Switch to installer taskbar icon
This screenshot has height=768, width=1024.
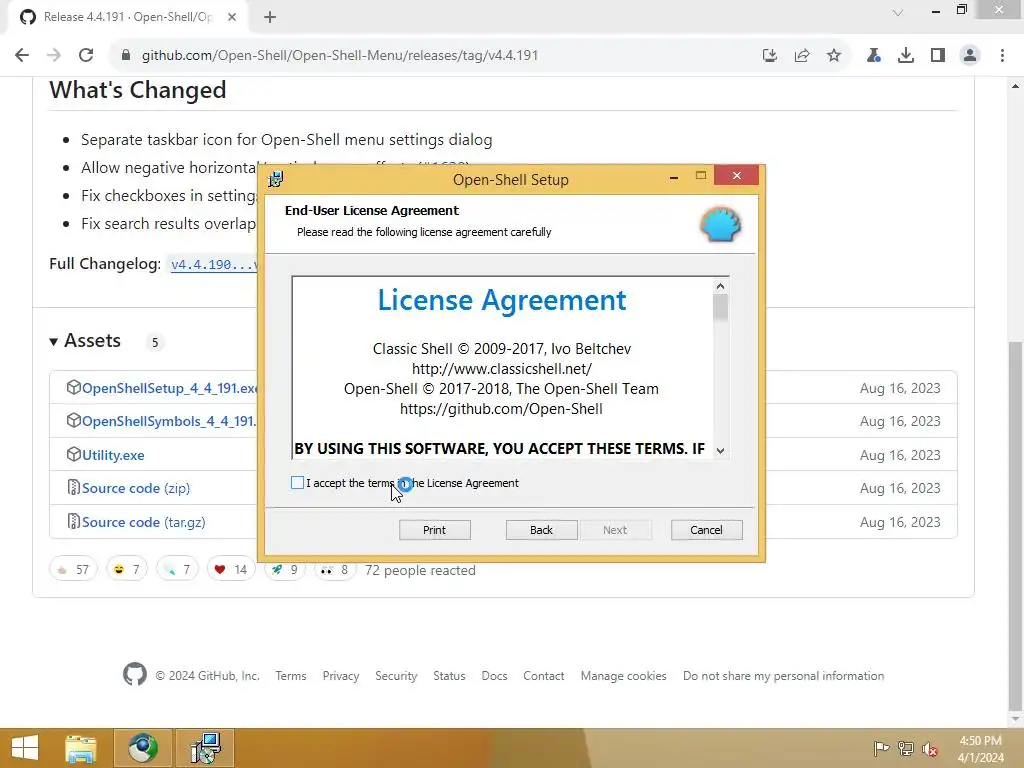pos(206,748)
